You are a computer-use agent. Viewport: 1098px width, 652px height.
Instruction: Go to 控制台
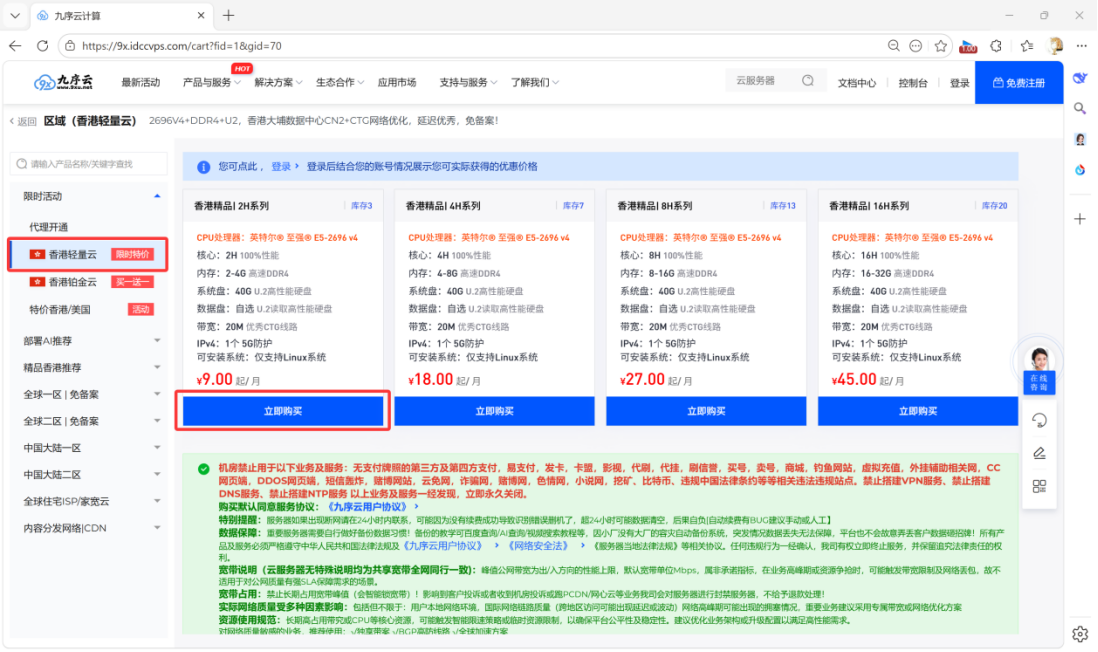pyautogui.click(x=912, y=83)
